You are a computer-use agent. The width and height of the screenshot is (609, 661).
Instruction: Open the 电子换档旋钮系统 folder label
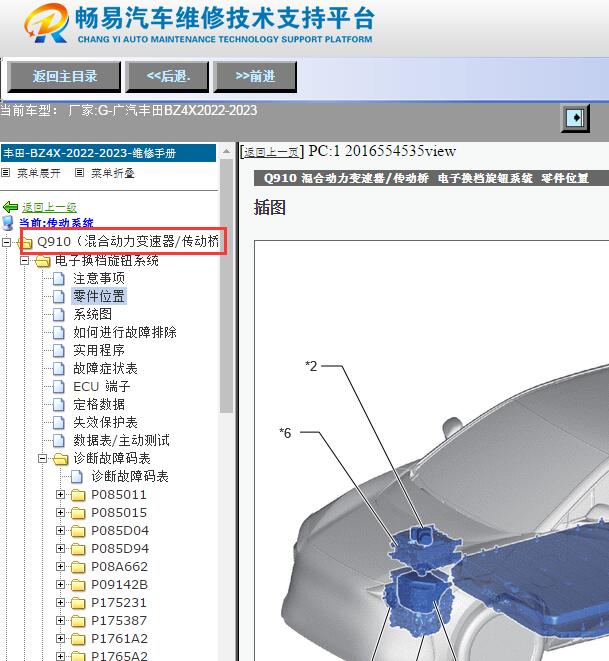click(x=107, y=261)
